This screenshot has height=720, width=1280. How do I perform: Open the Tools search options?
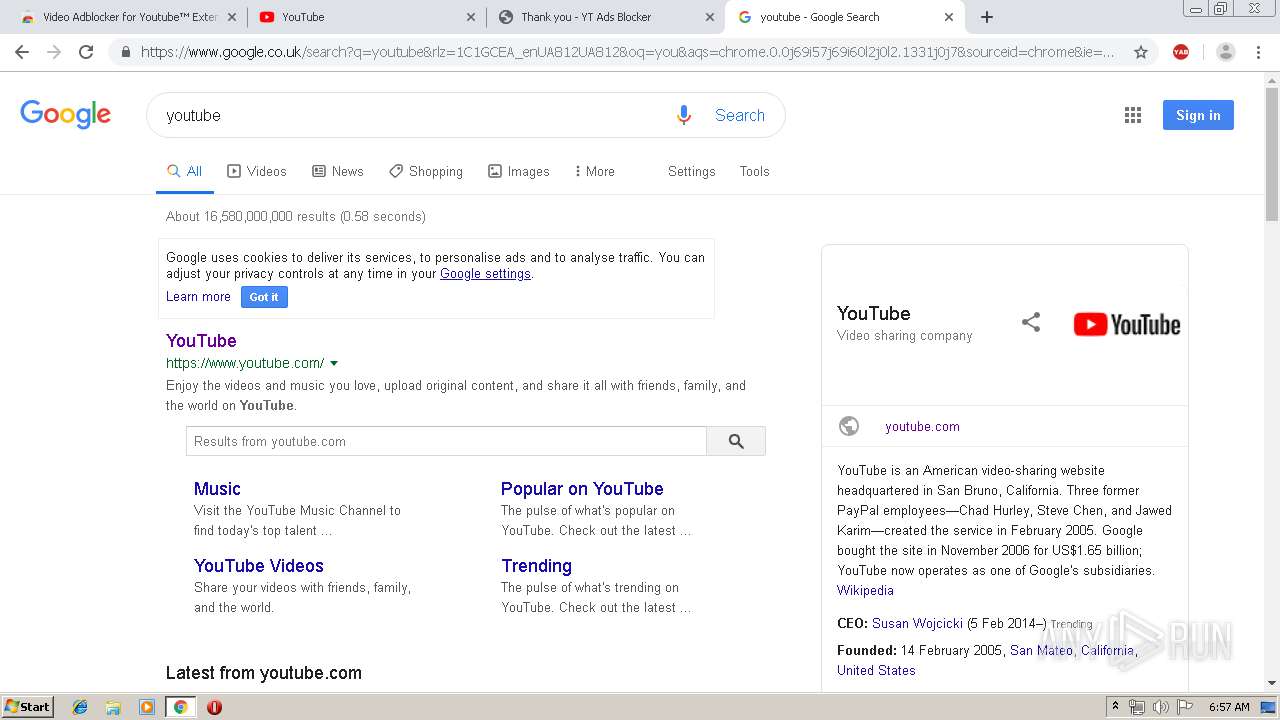[754, 171]
